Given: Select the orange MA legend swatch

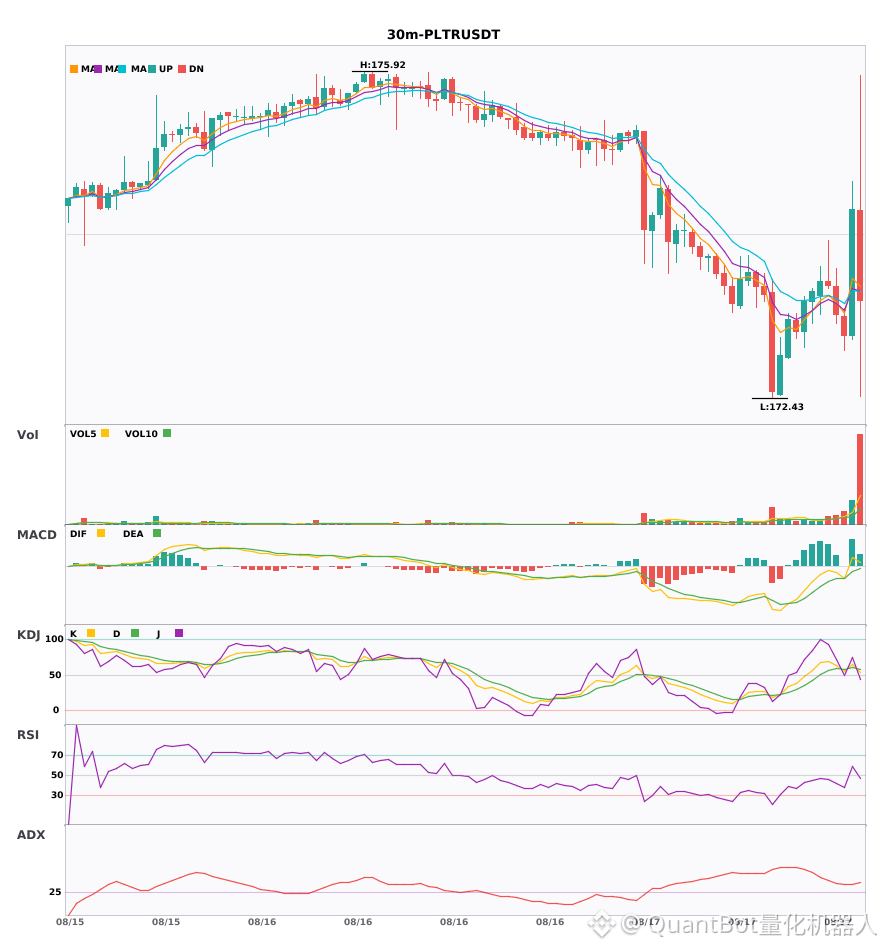Looking at the screenshot, I should [74, 69].
